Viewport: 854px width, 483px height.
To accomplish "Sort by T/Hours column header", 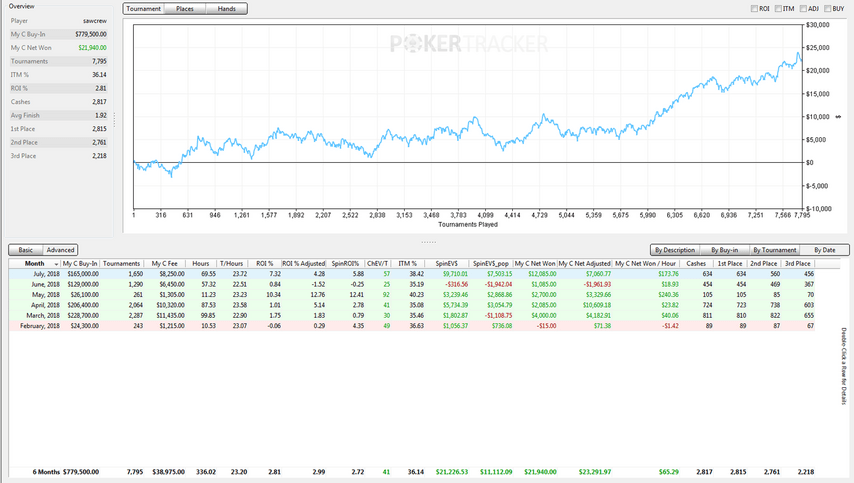I will pyautogui.click(x=231, y=264).
